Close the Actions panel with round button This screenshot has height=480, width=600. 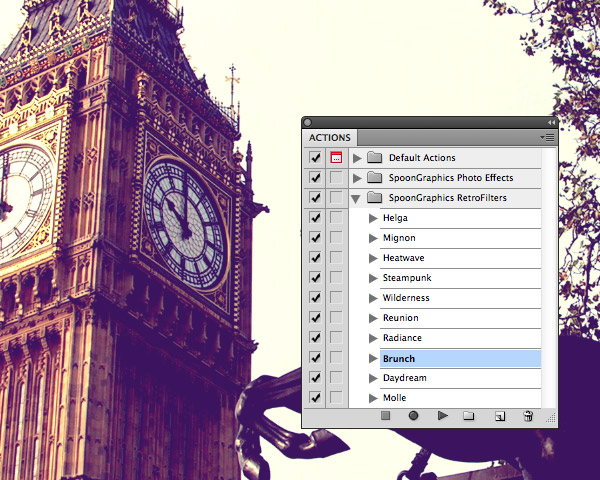307,122
